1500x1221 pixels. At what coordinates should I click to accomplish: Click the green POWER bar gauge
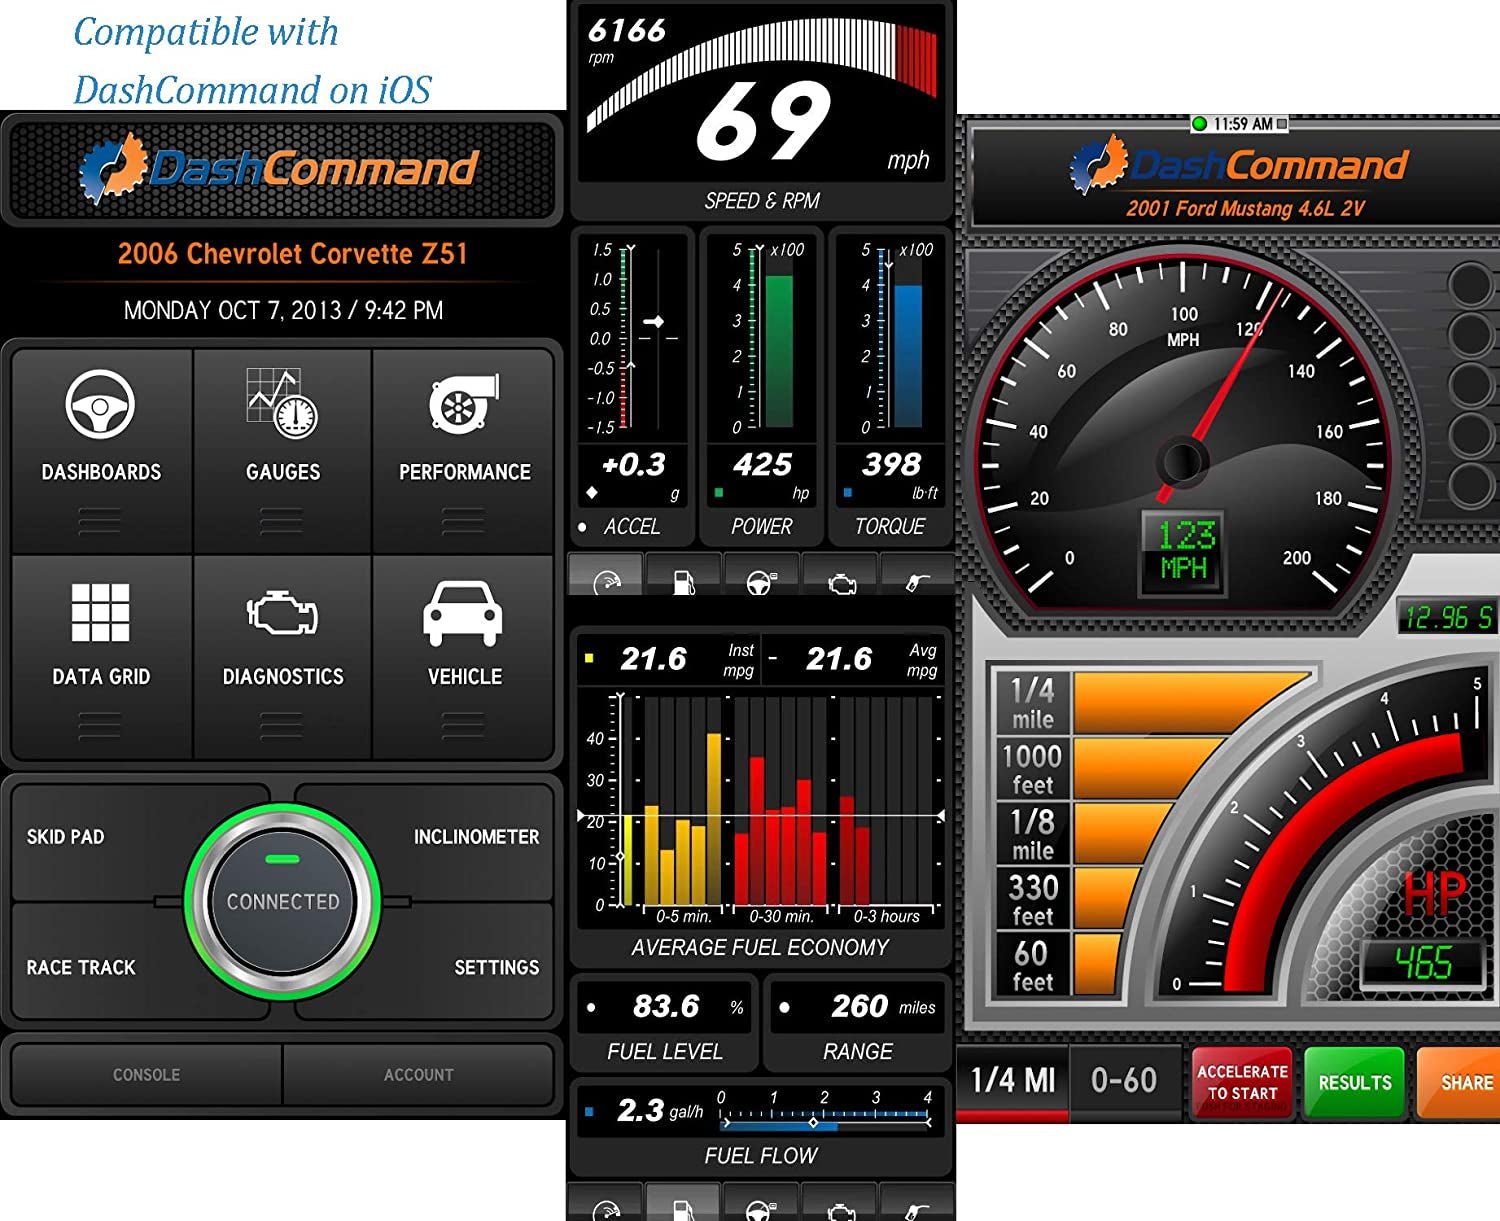click(779, 350)
